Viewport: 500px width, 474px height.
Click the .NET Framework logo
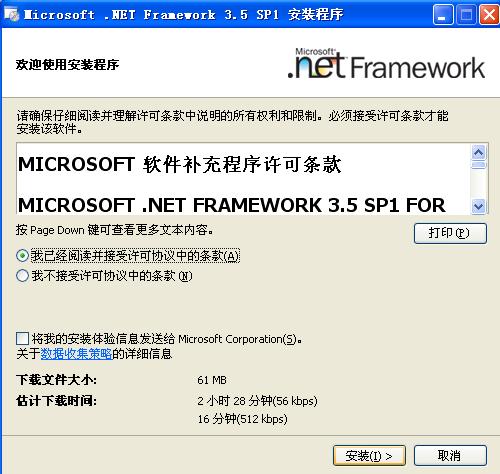coord(386,64)
